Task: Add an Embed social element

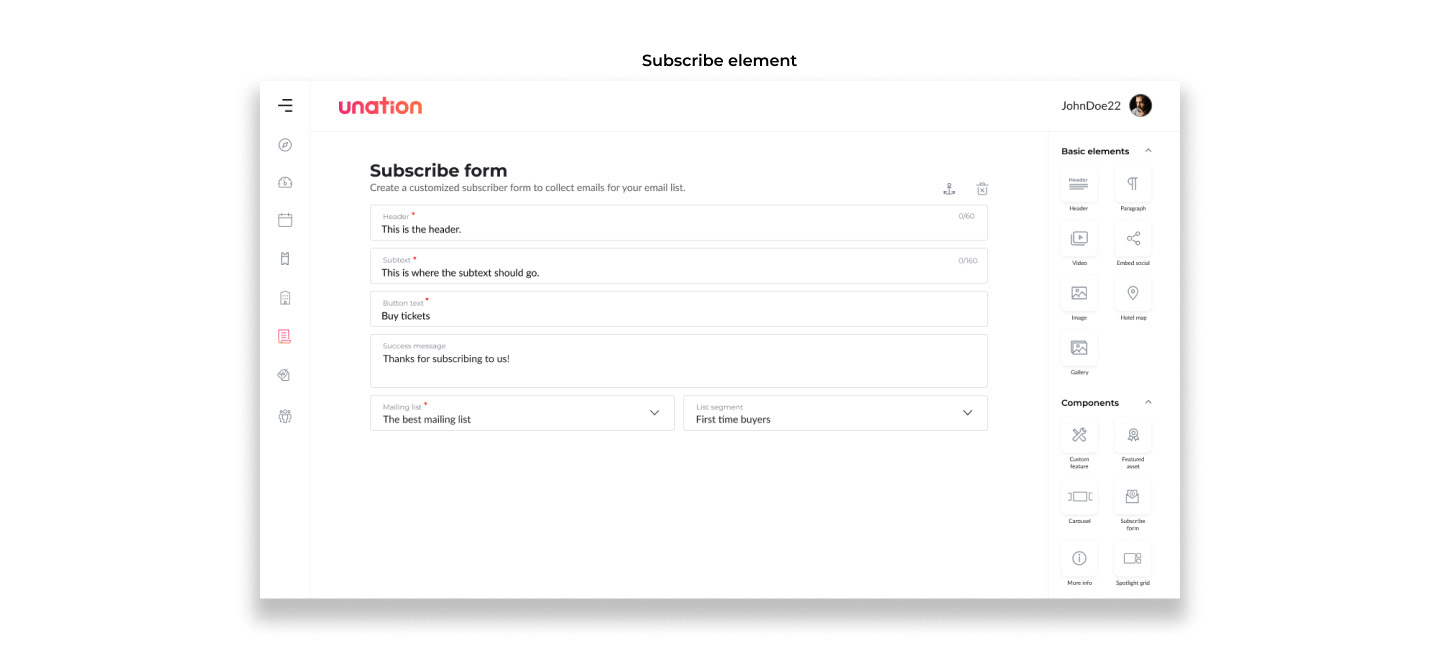Action: coord(1133,239)
